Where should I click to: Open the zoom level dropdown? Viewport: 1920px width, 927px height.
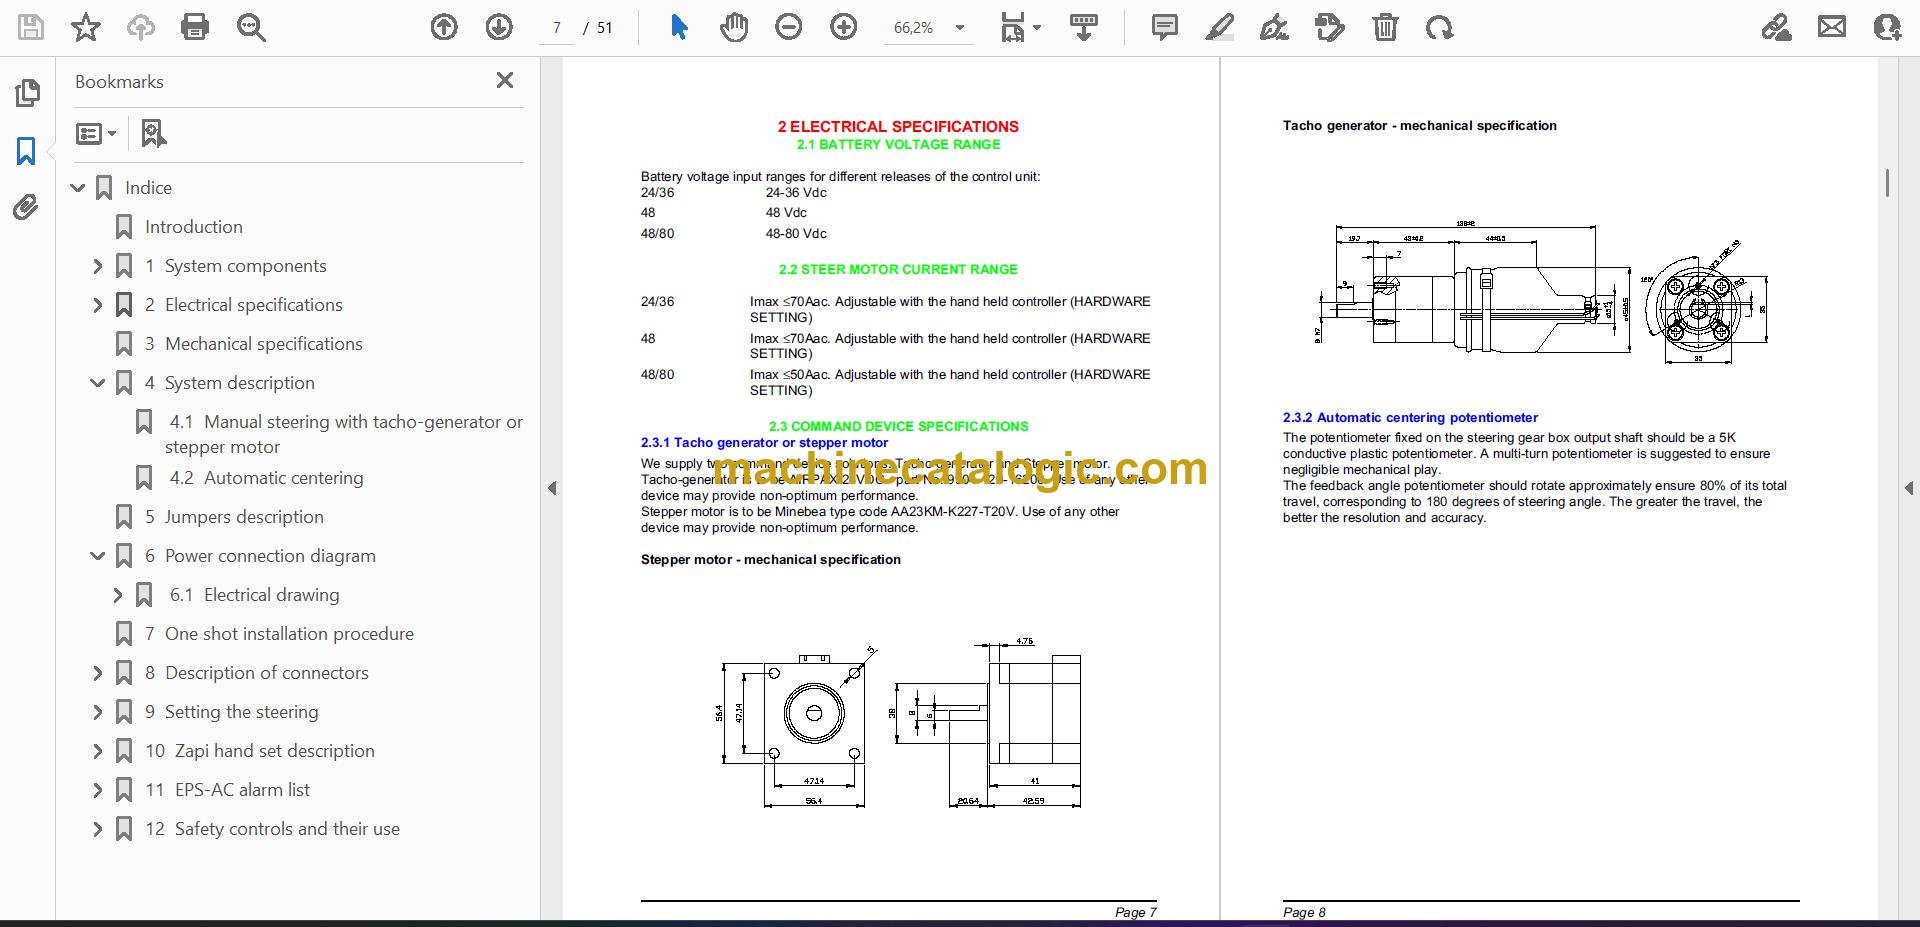tap(960, 28)
